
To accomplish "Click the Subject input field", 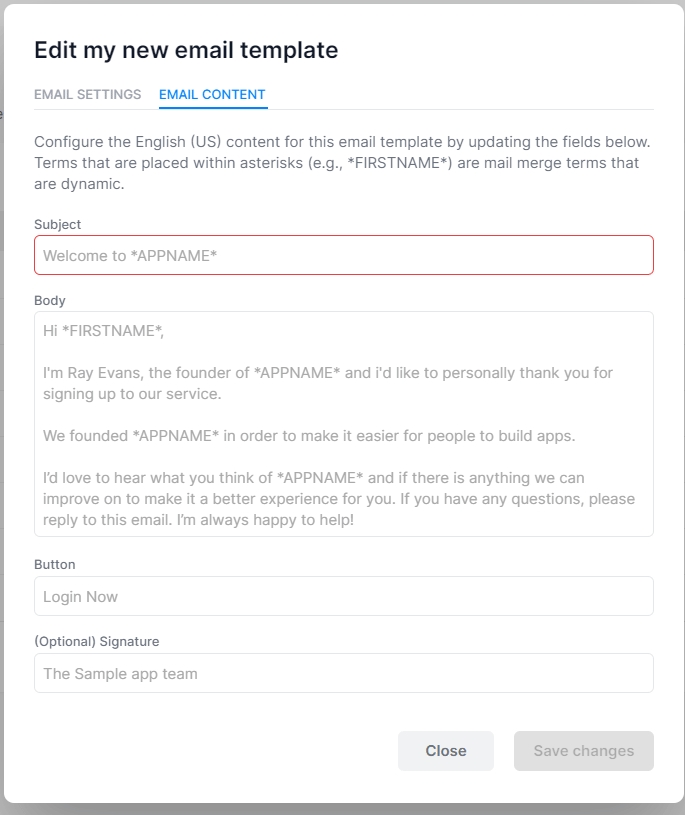I will click(x=343, y=255).
